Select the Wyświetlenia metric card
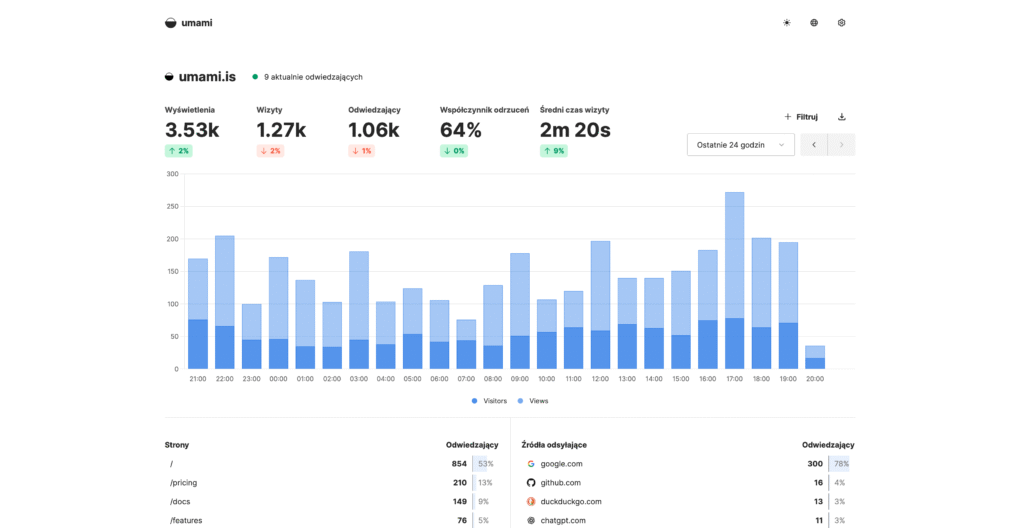 coord(192,130)
